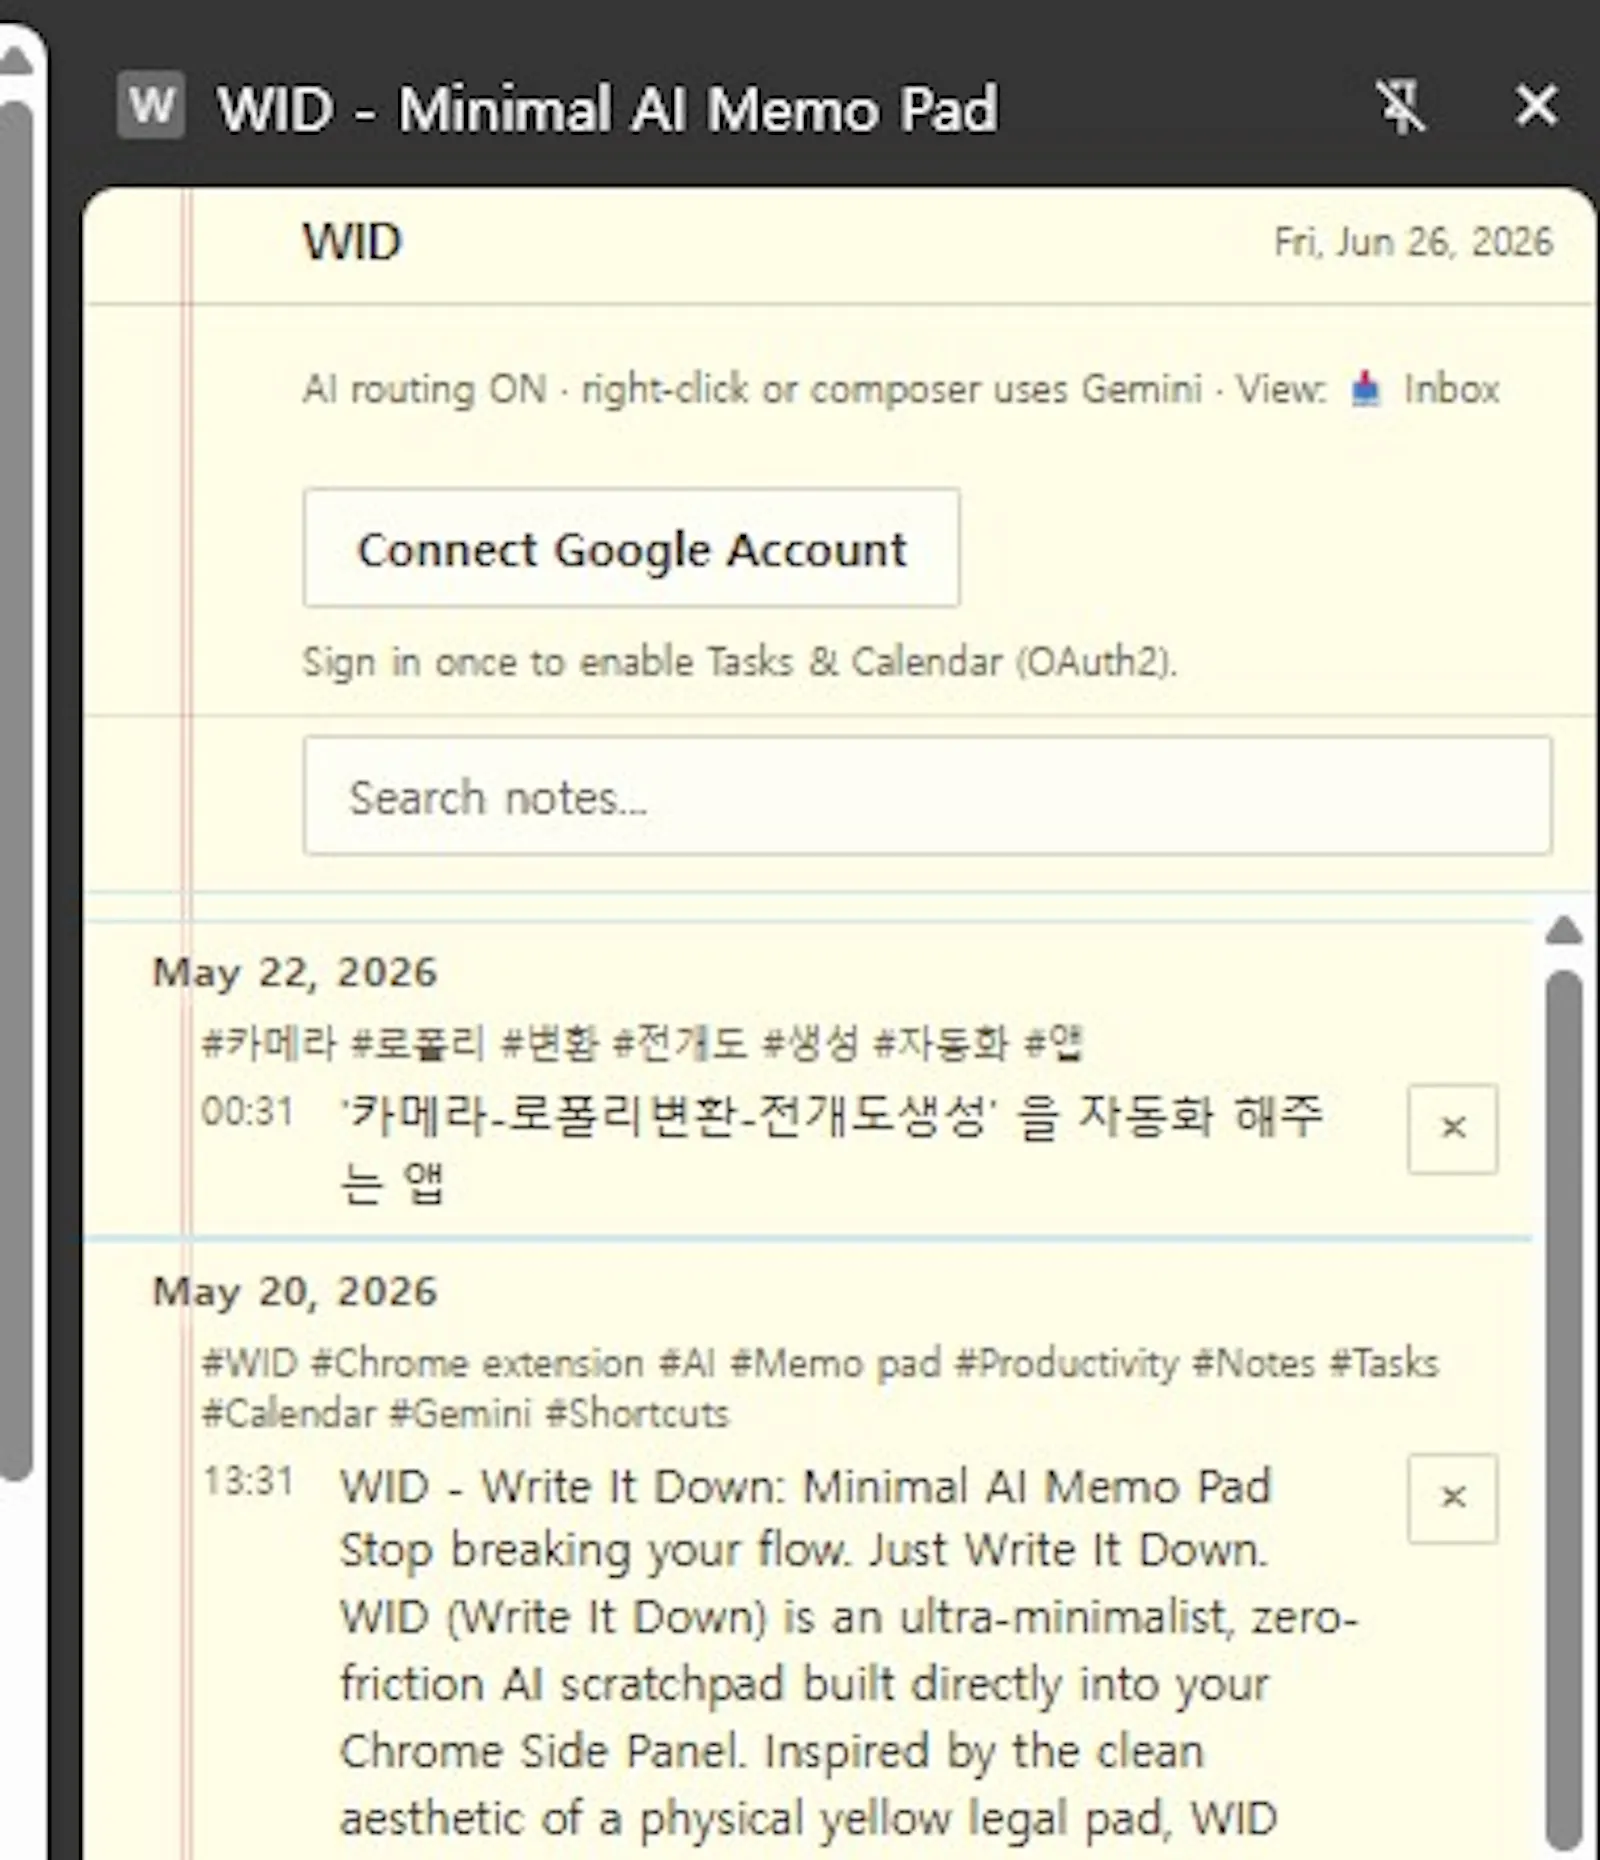The height and width of the screenshot is (1860, 1600).
Task: Select the WID title text in header
Action: click(x=353, y=242)
